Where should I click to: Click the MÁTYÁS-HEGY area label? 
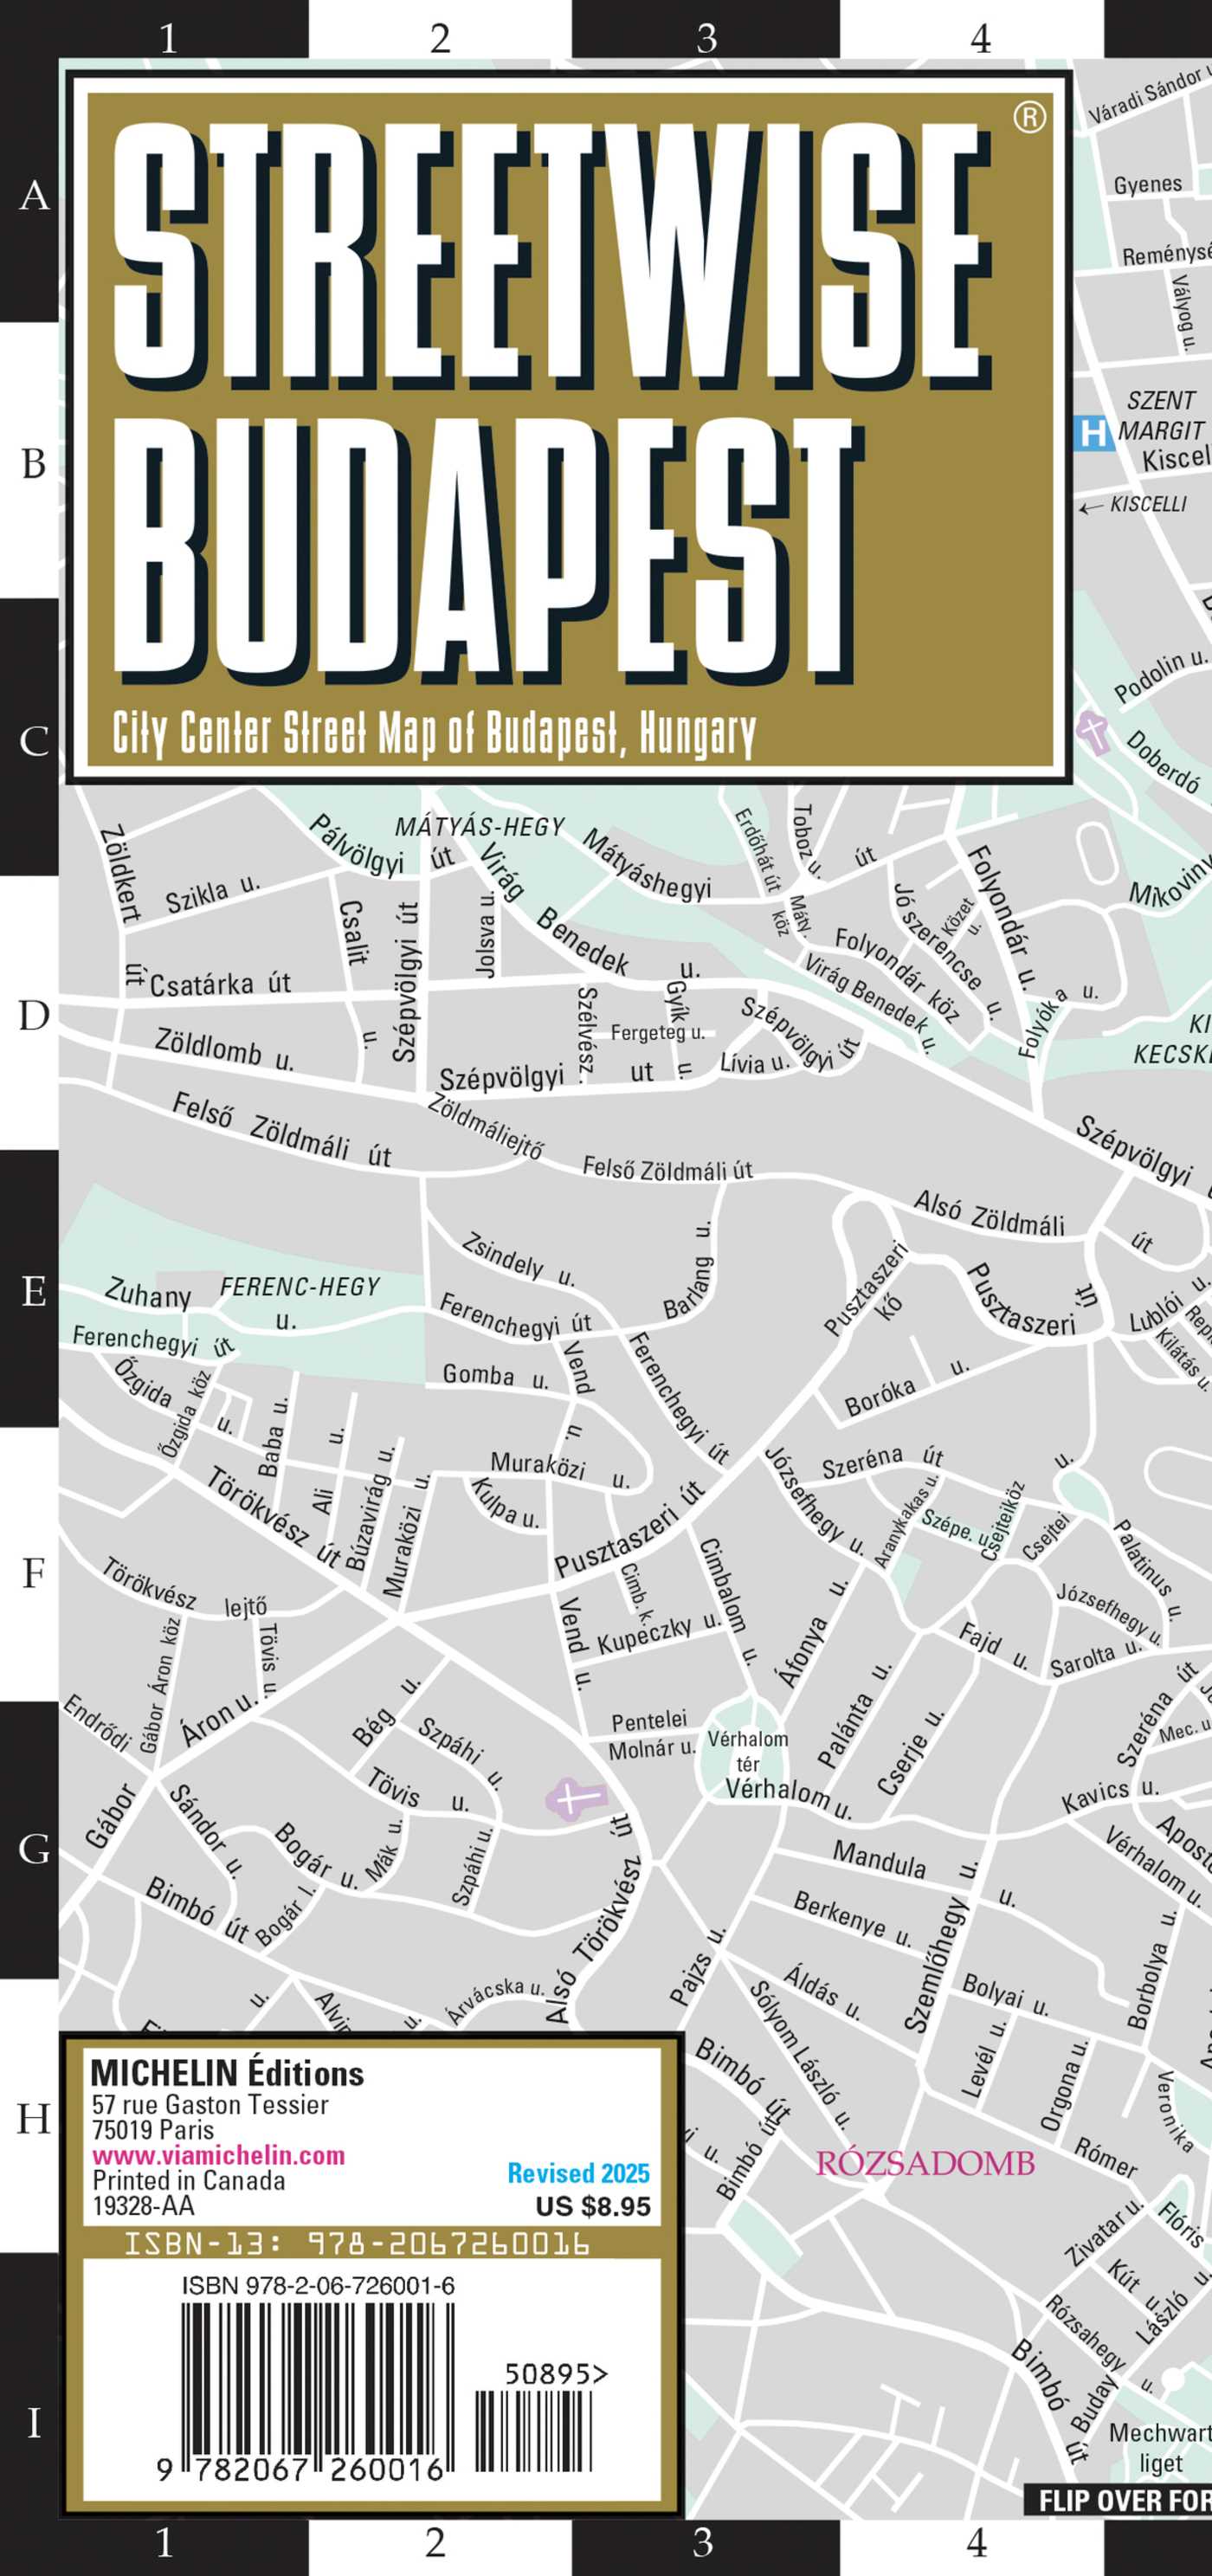479,826
